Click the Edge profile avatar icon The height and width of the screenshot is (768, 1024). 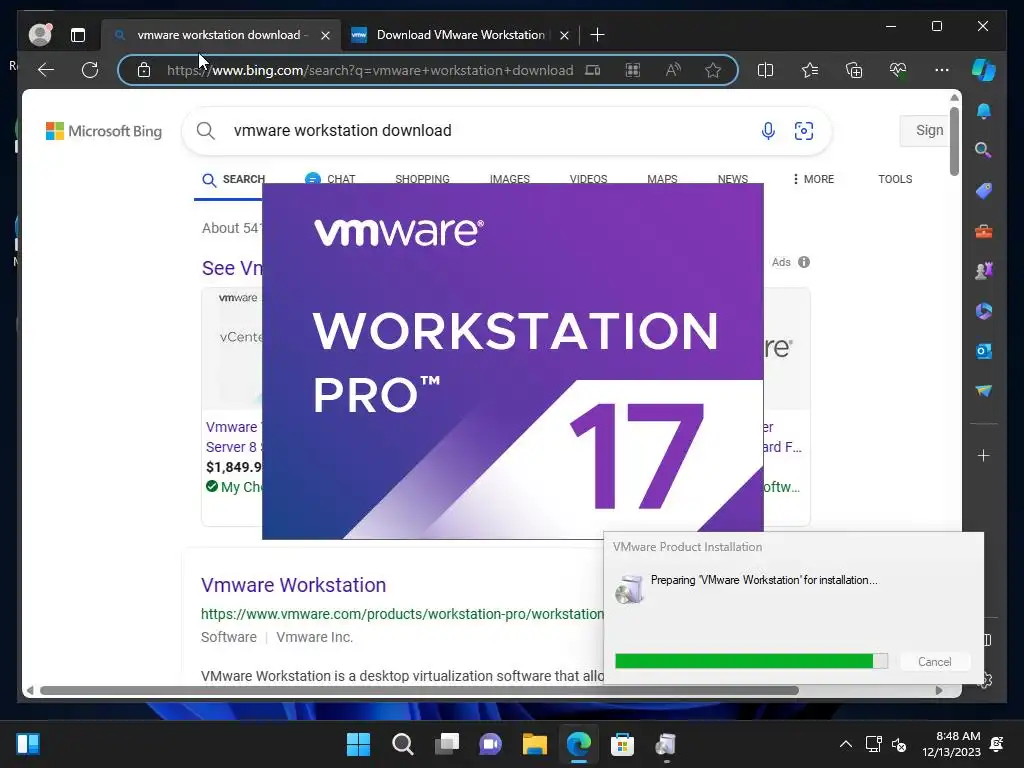40,35
